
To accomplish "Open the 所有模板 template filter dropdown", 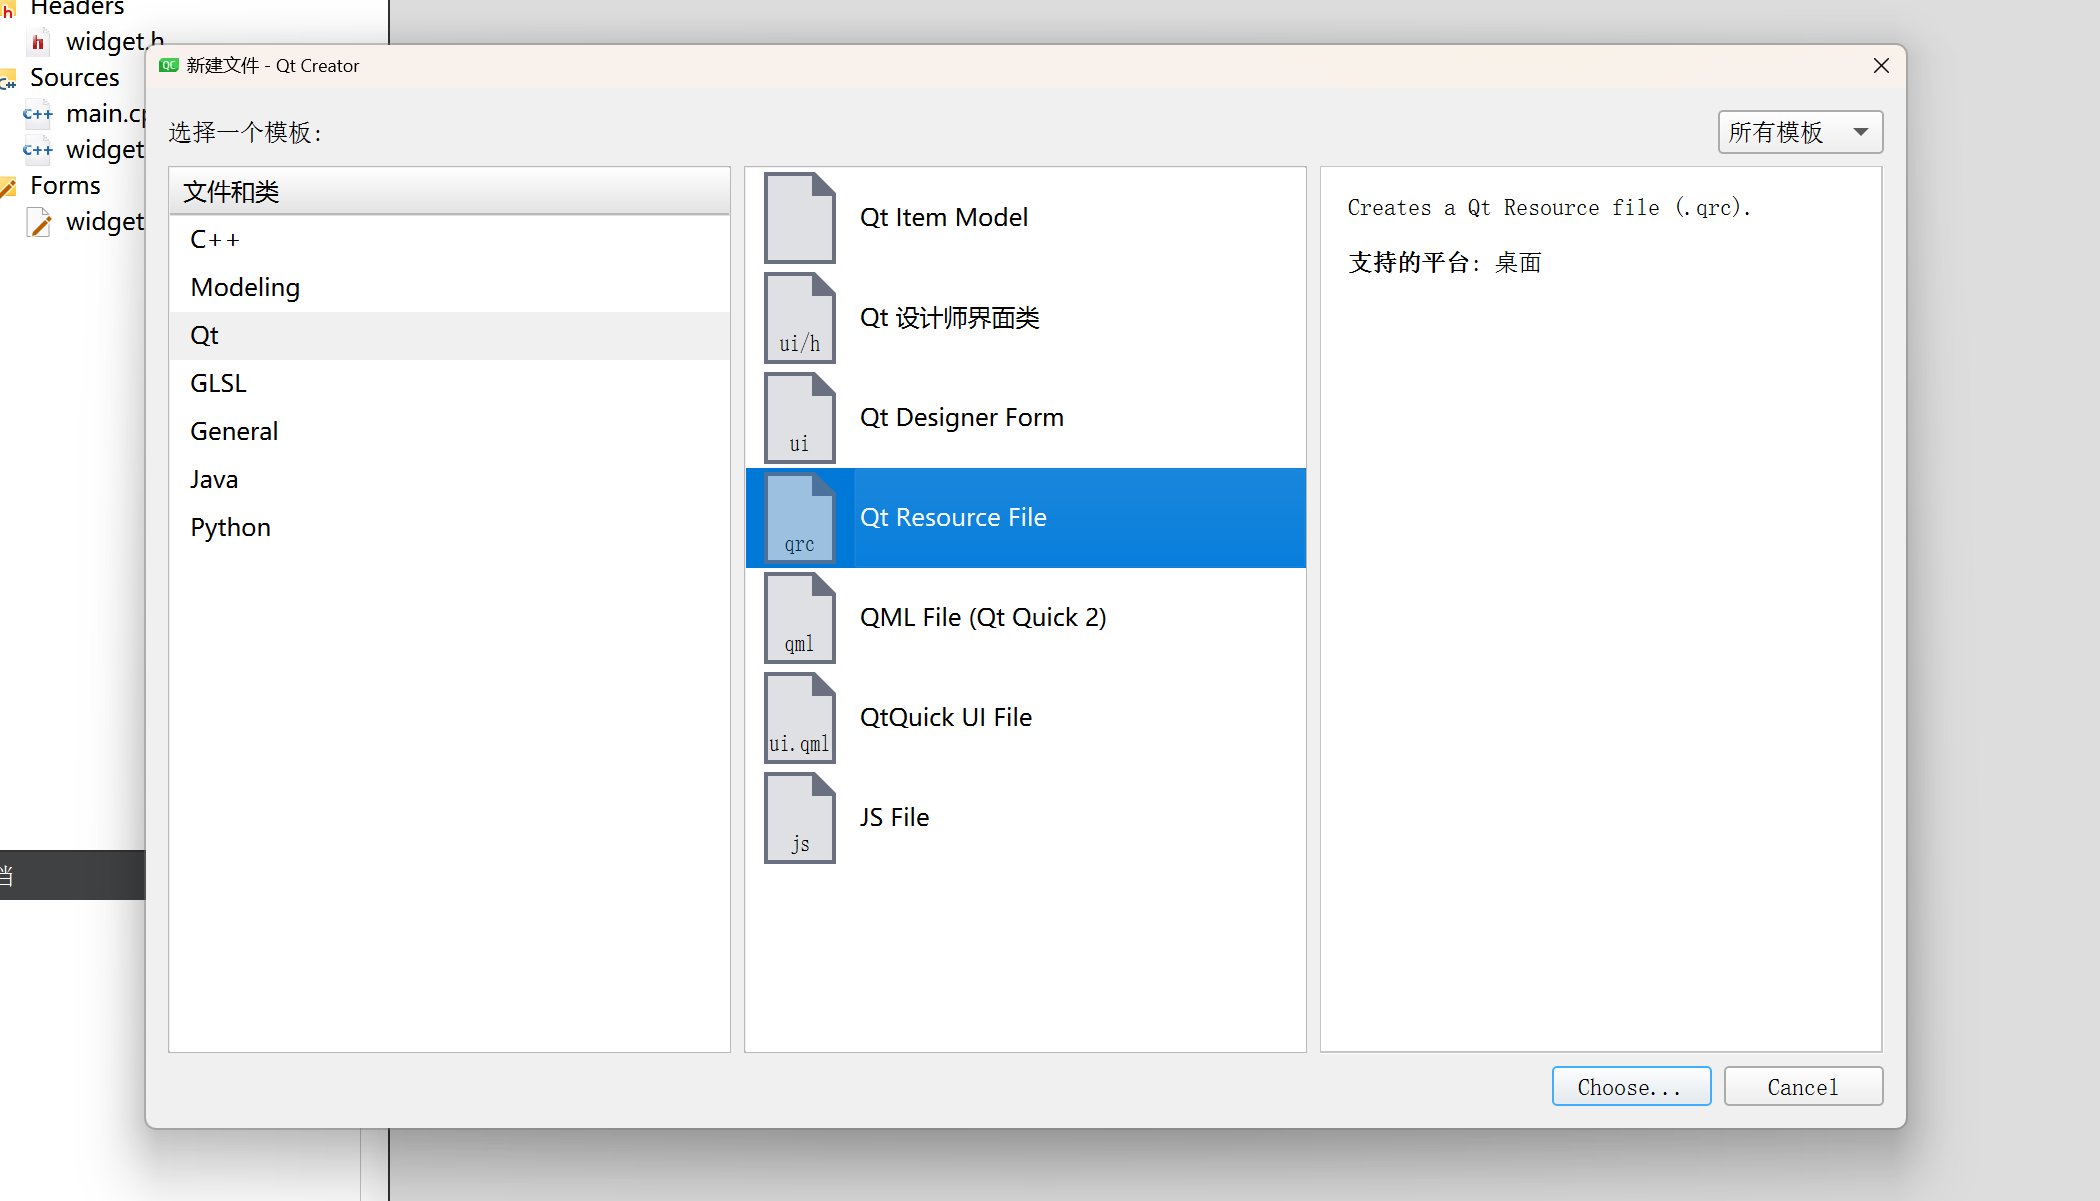I will click(x=1799, y=132).
